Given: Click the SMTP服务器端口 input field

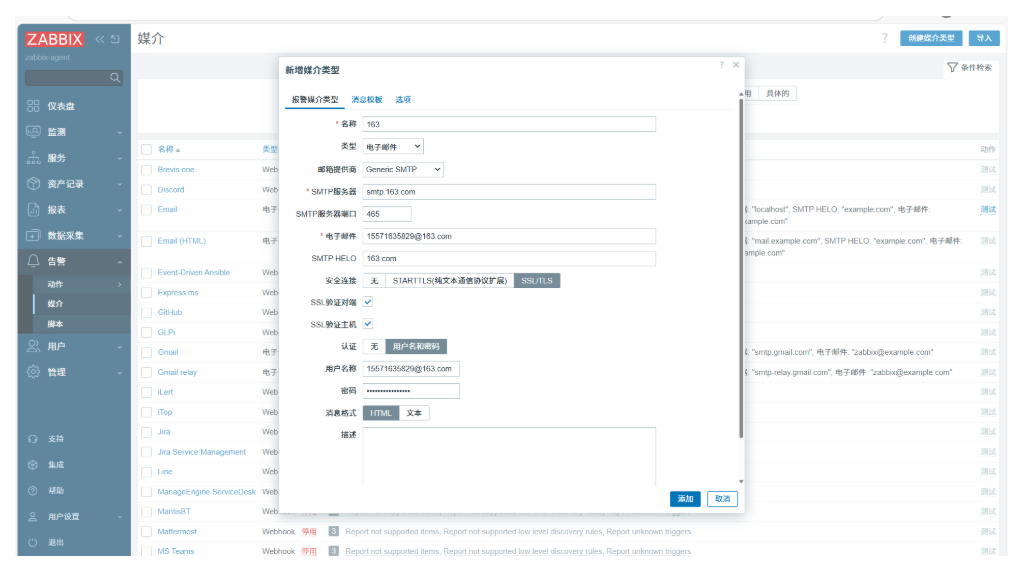Looking at the screenshot, I should pyautogui.click(x=387, y=214).
